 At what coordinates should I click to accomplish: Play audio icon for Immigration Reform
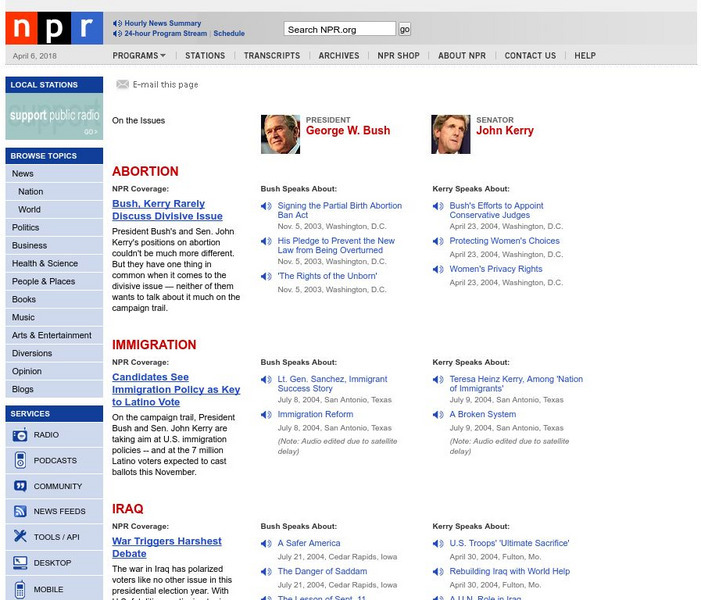click(266, 415)
